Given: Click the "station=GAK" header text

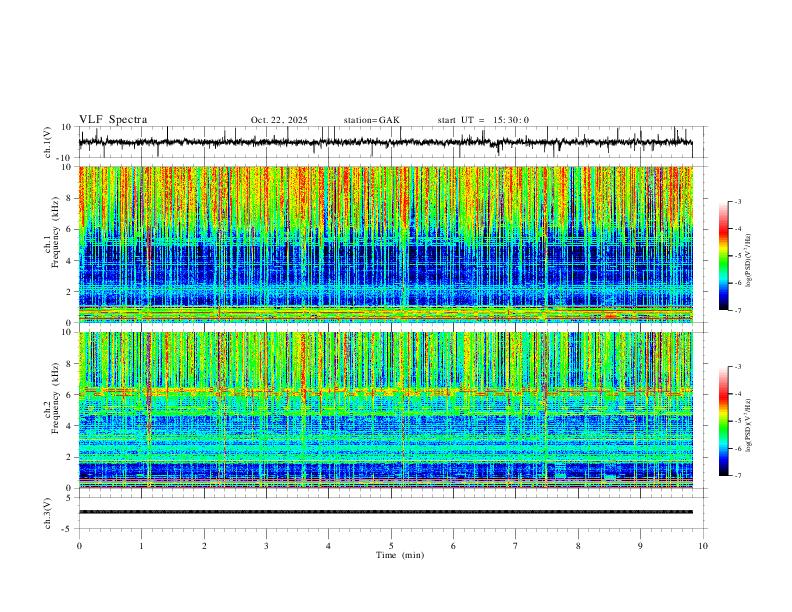Looking at the screenshot, I should click(x=371, y=120).
